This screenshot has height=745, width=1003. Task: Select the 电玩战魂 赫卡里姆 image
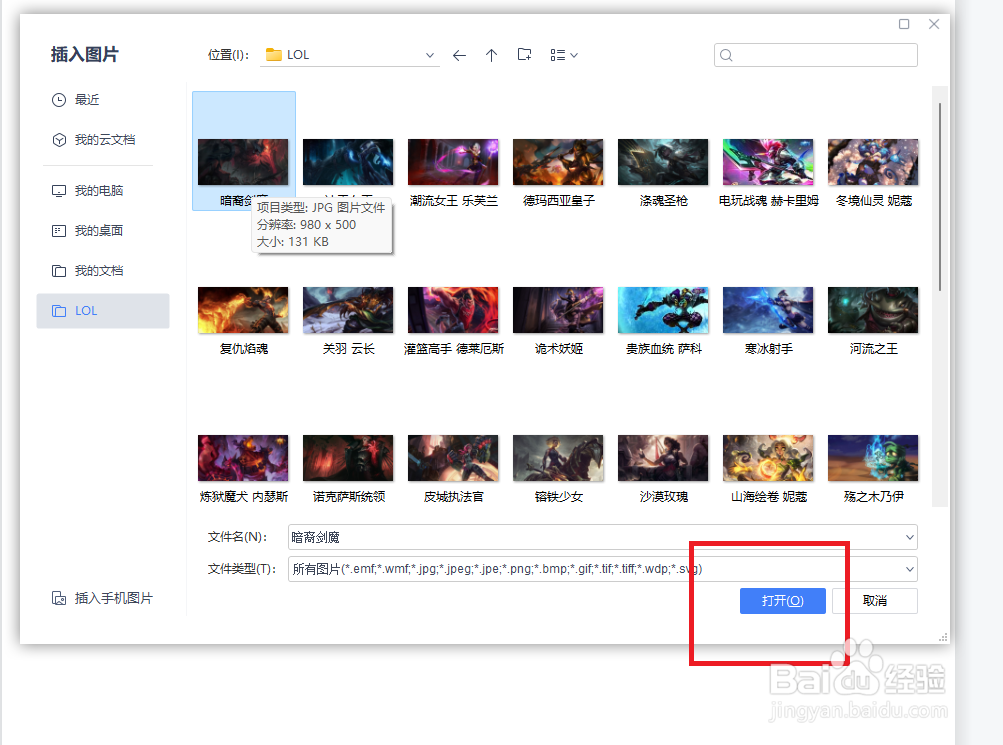[x=768, y=162]
